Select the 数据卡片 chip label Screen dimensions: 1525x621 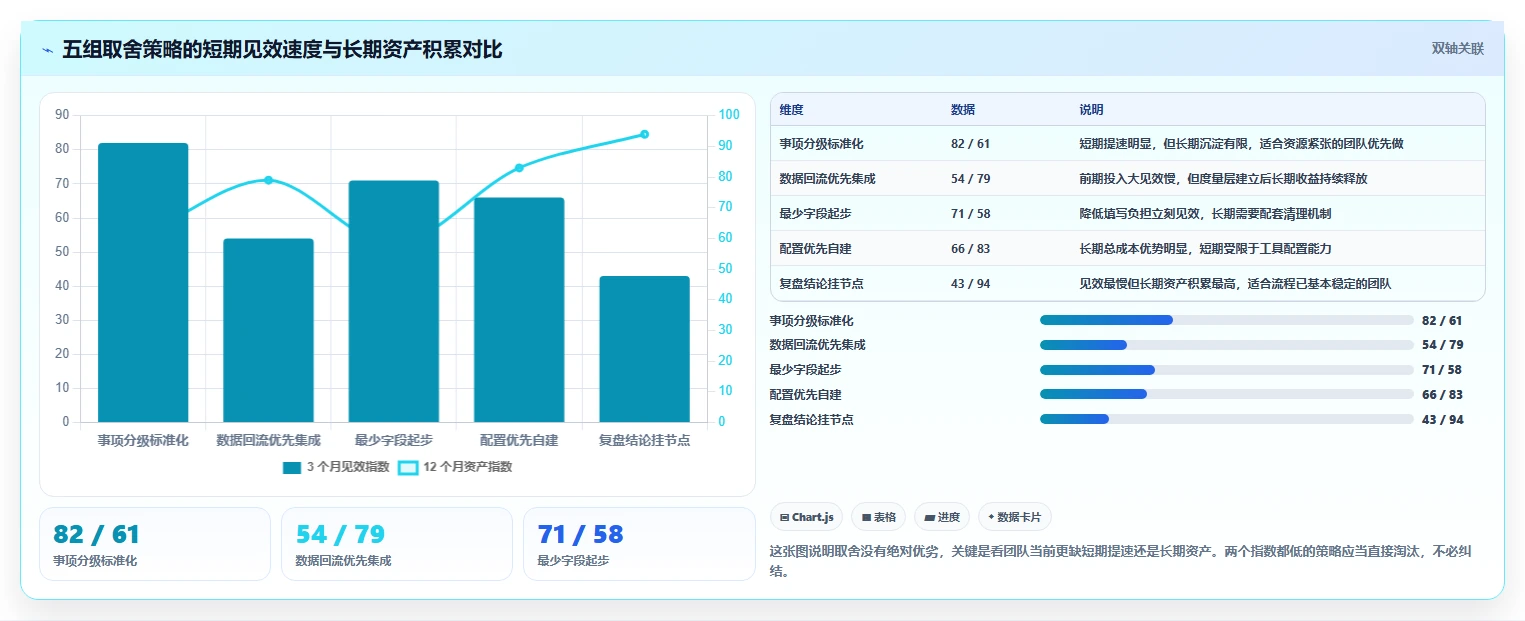pos(1019,517)
